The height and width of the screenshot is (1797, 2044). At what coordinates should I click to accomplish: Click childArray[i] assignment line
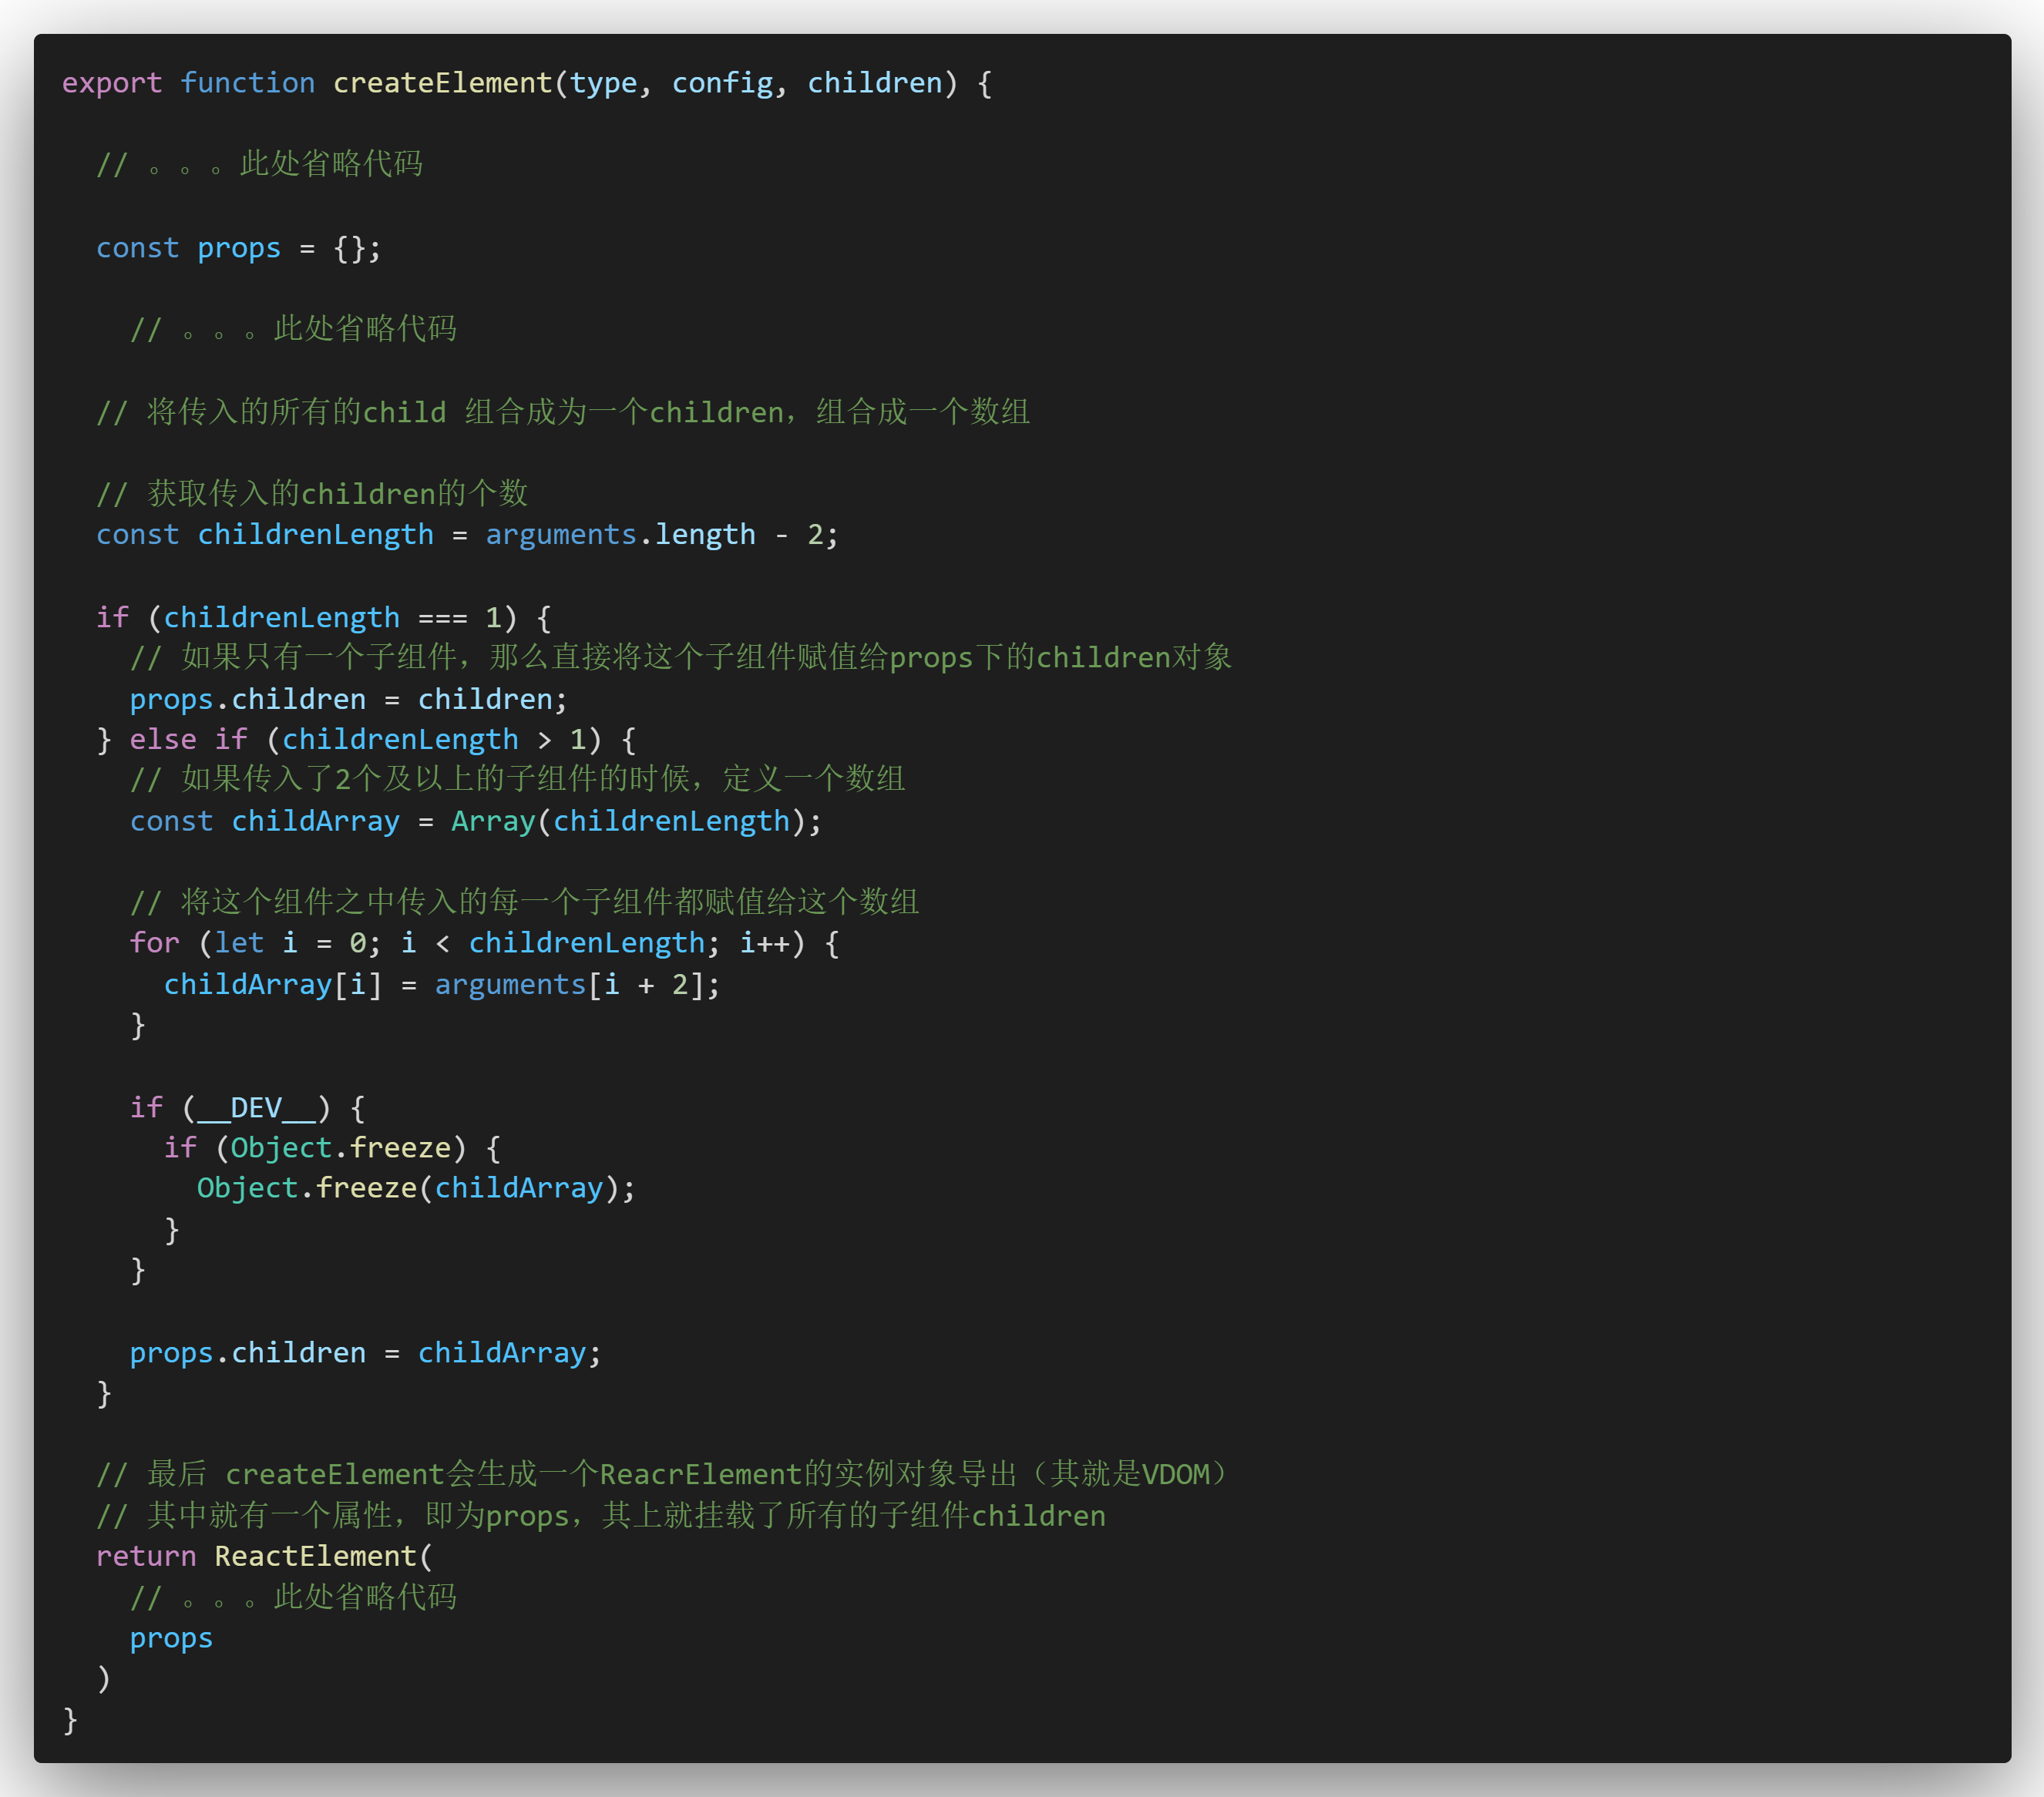tap(441, 985)
